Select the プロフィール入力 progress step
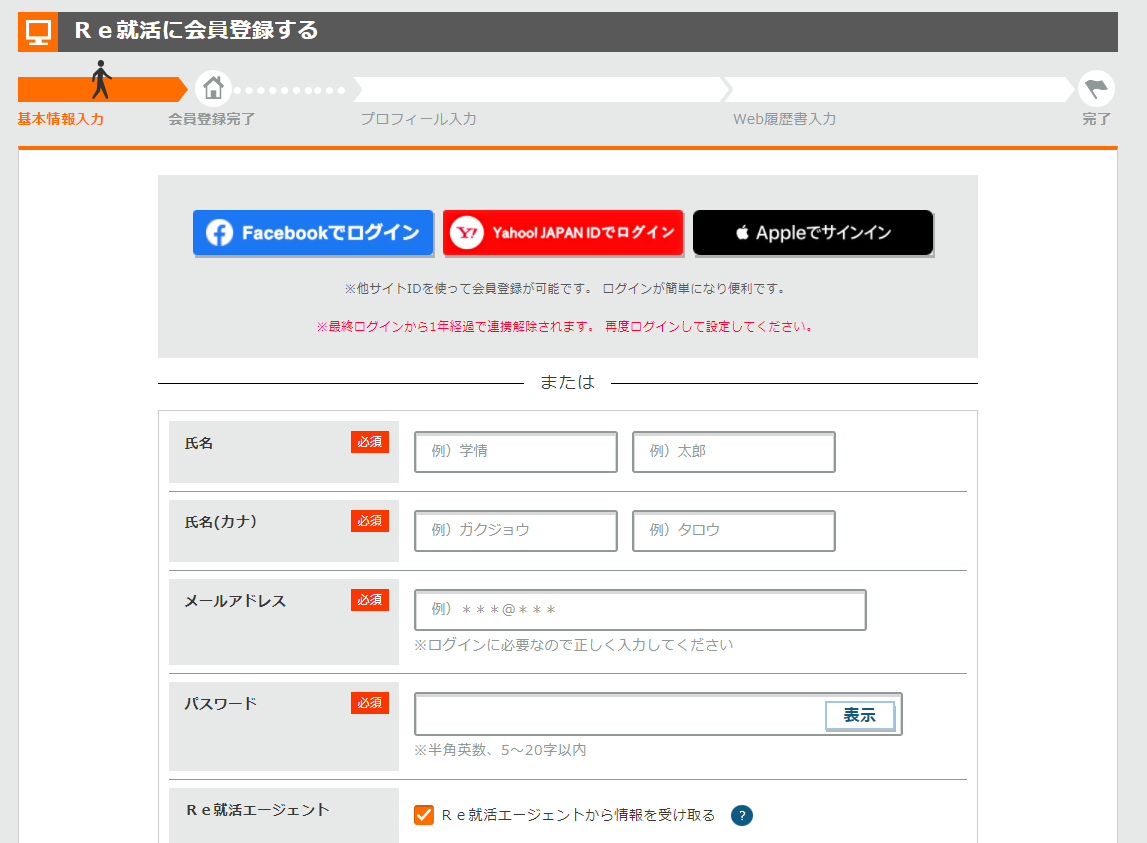 coord(420,118)
